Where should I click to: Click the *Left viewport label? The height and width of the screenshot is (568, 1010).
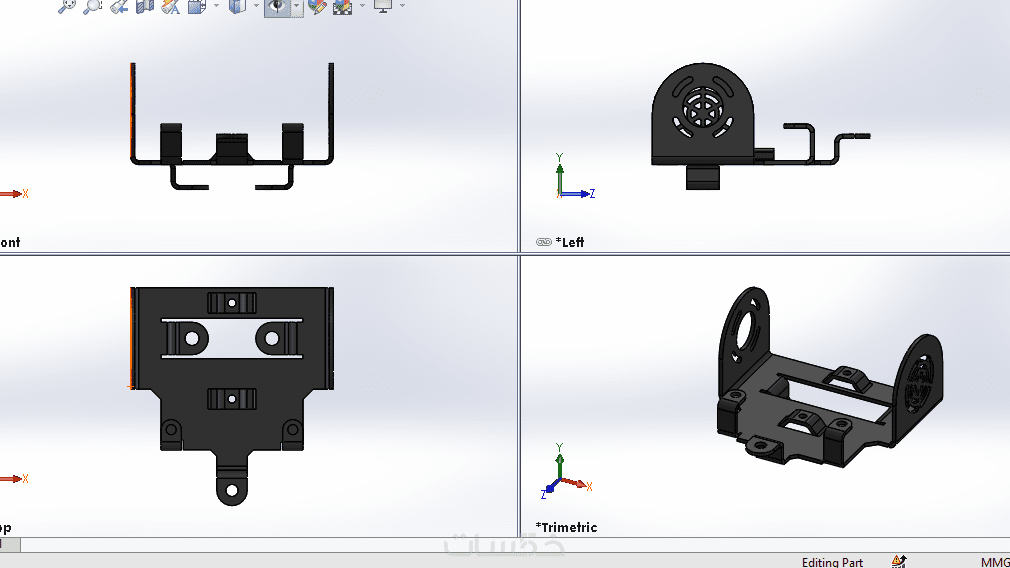(569, 242)
